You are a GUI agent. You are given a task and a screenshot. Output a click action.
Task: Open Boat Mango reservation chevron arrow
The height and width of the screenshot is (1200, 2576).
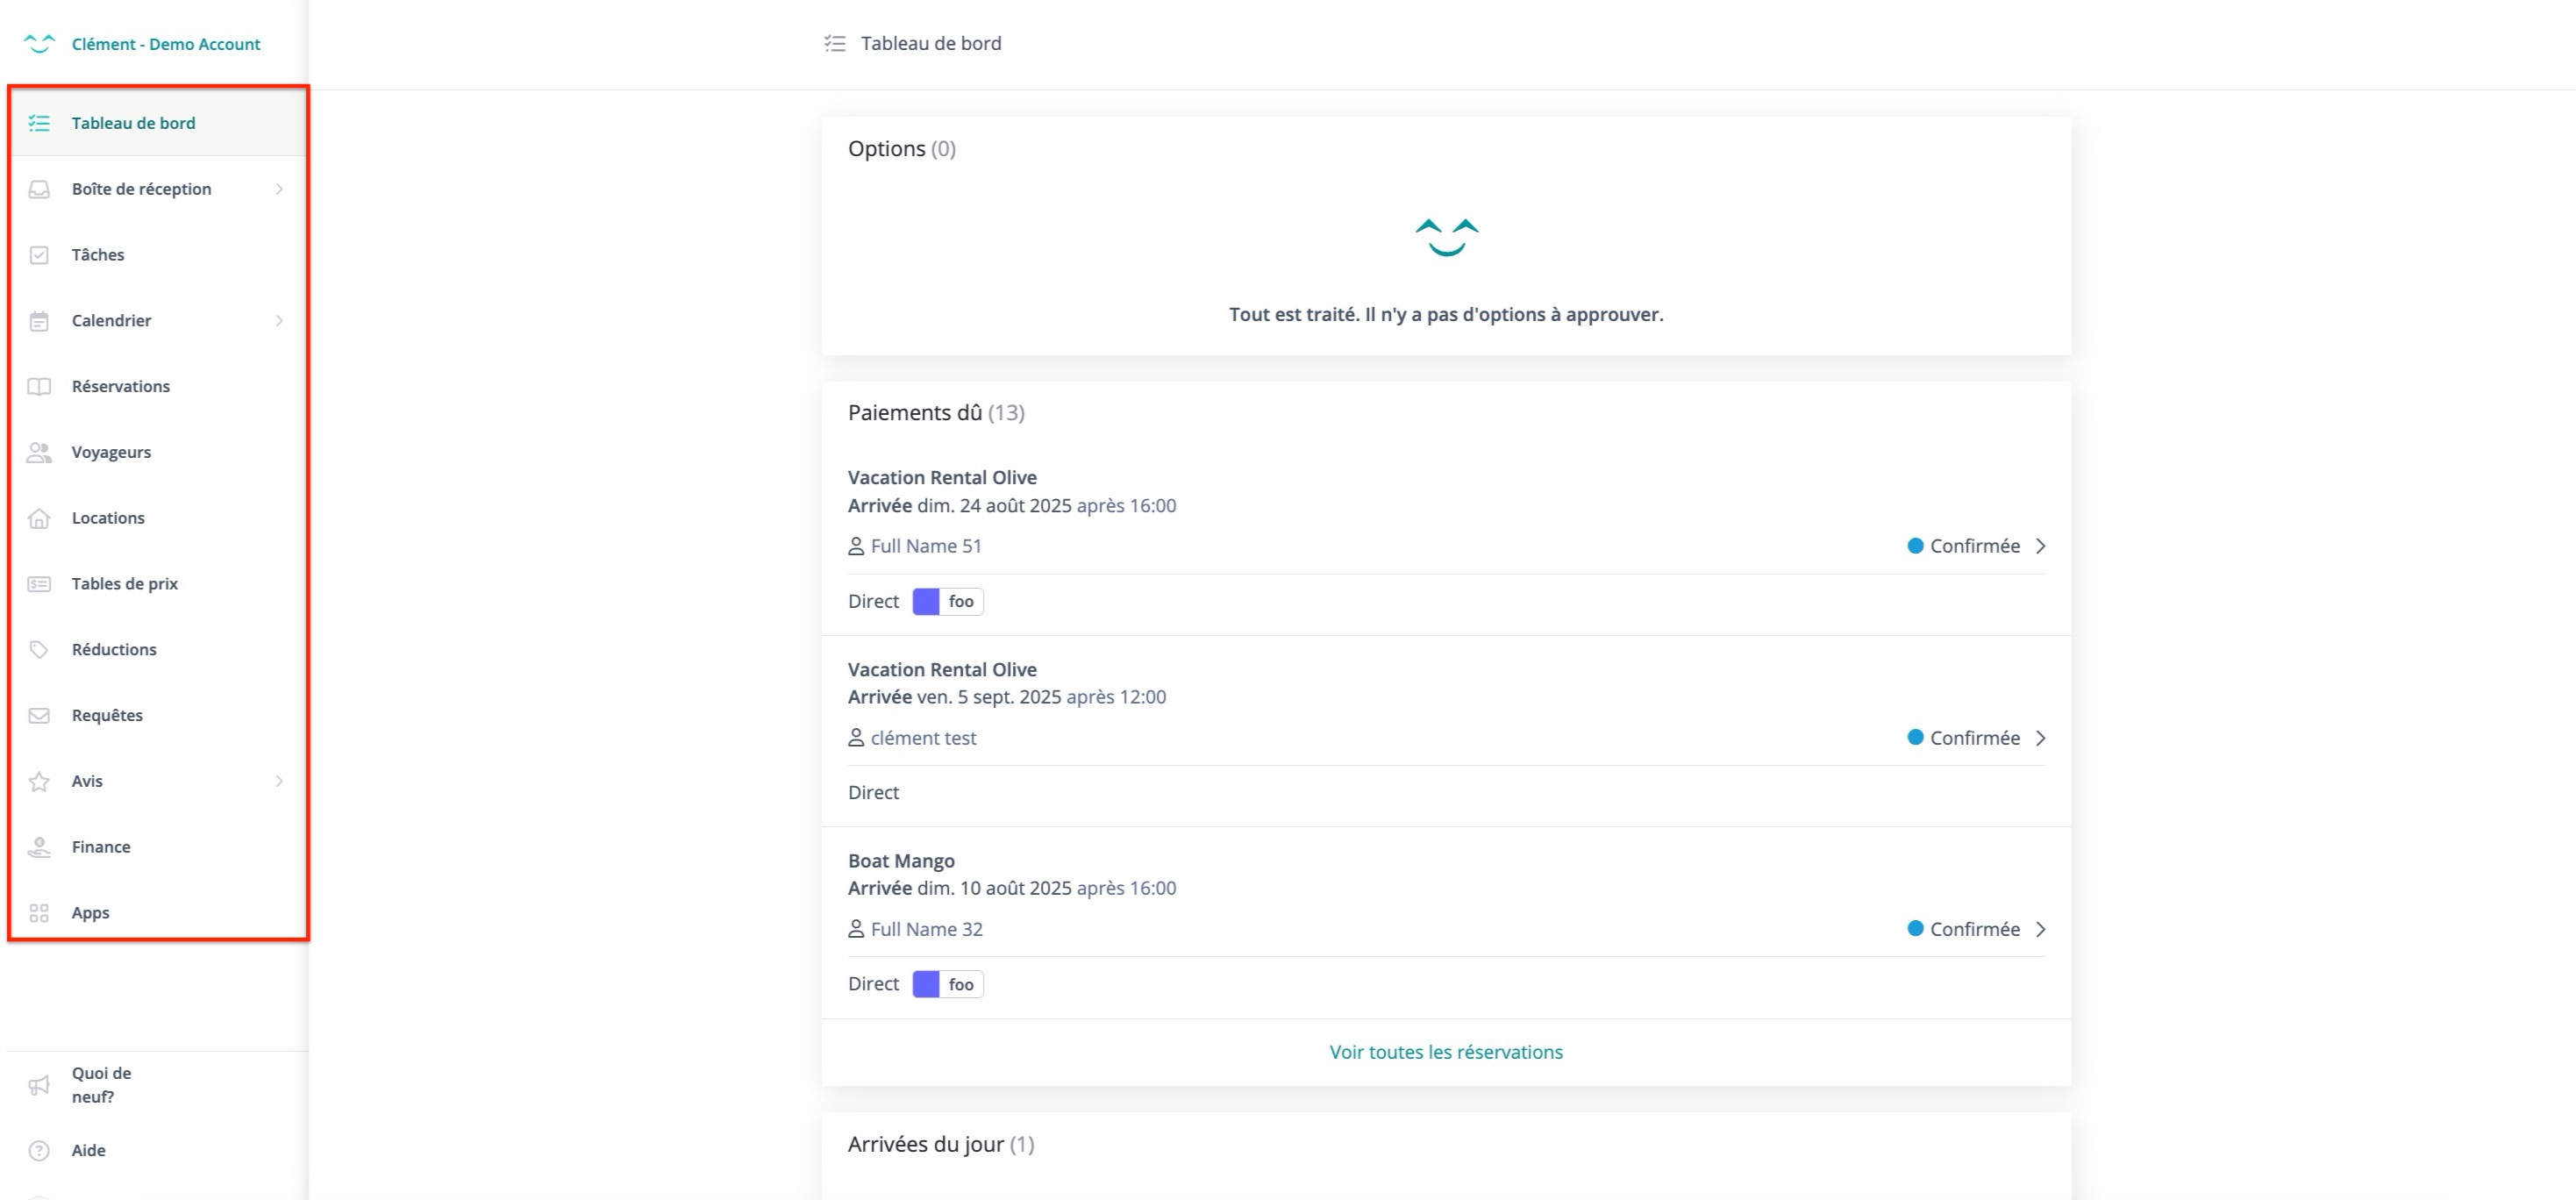(x=2041, y=929)
